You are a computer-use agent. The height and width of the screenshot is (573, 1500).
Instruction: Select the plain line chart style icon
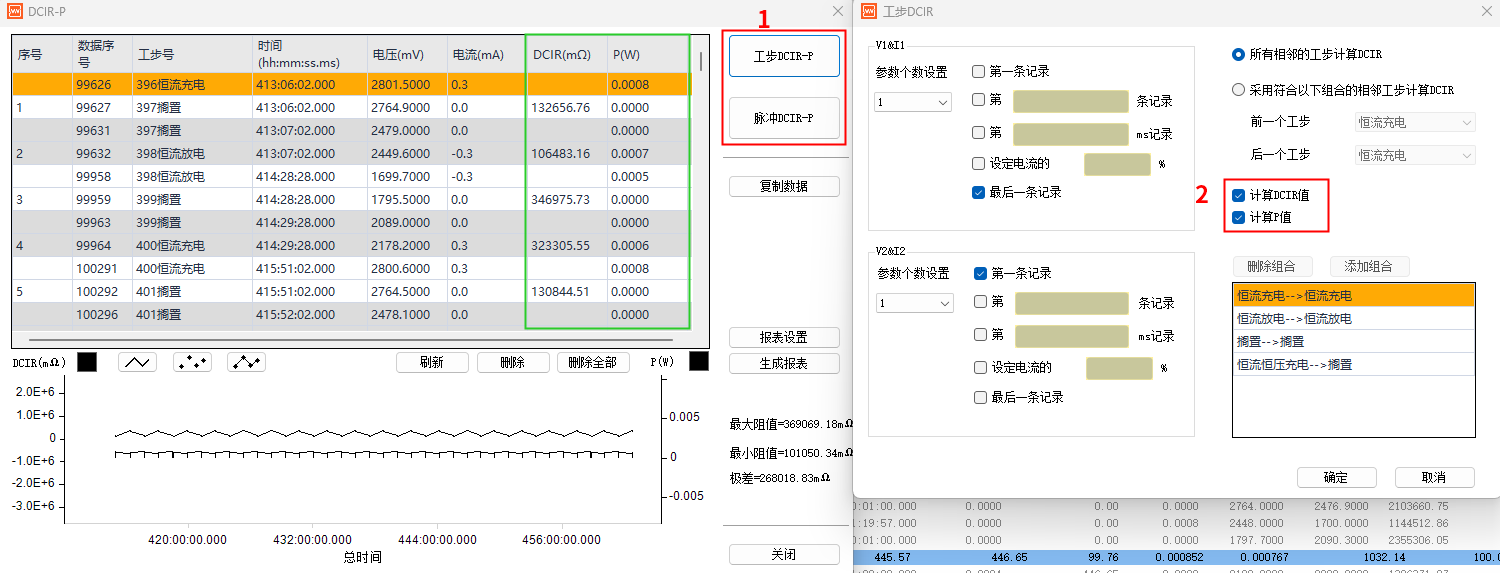138,362
